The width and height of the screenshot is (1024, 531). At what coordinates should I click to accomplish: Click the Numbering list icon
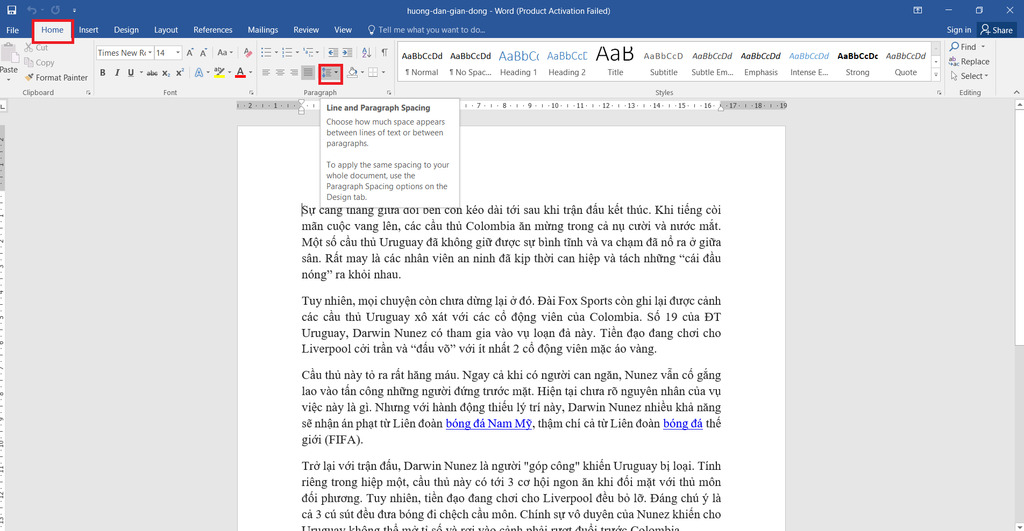pos(287,53)
